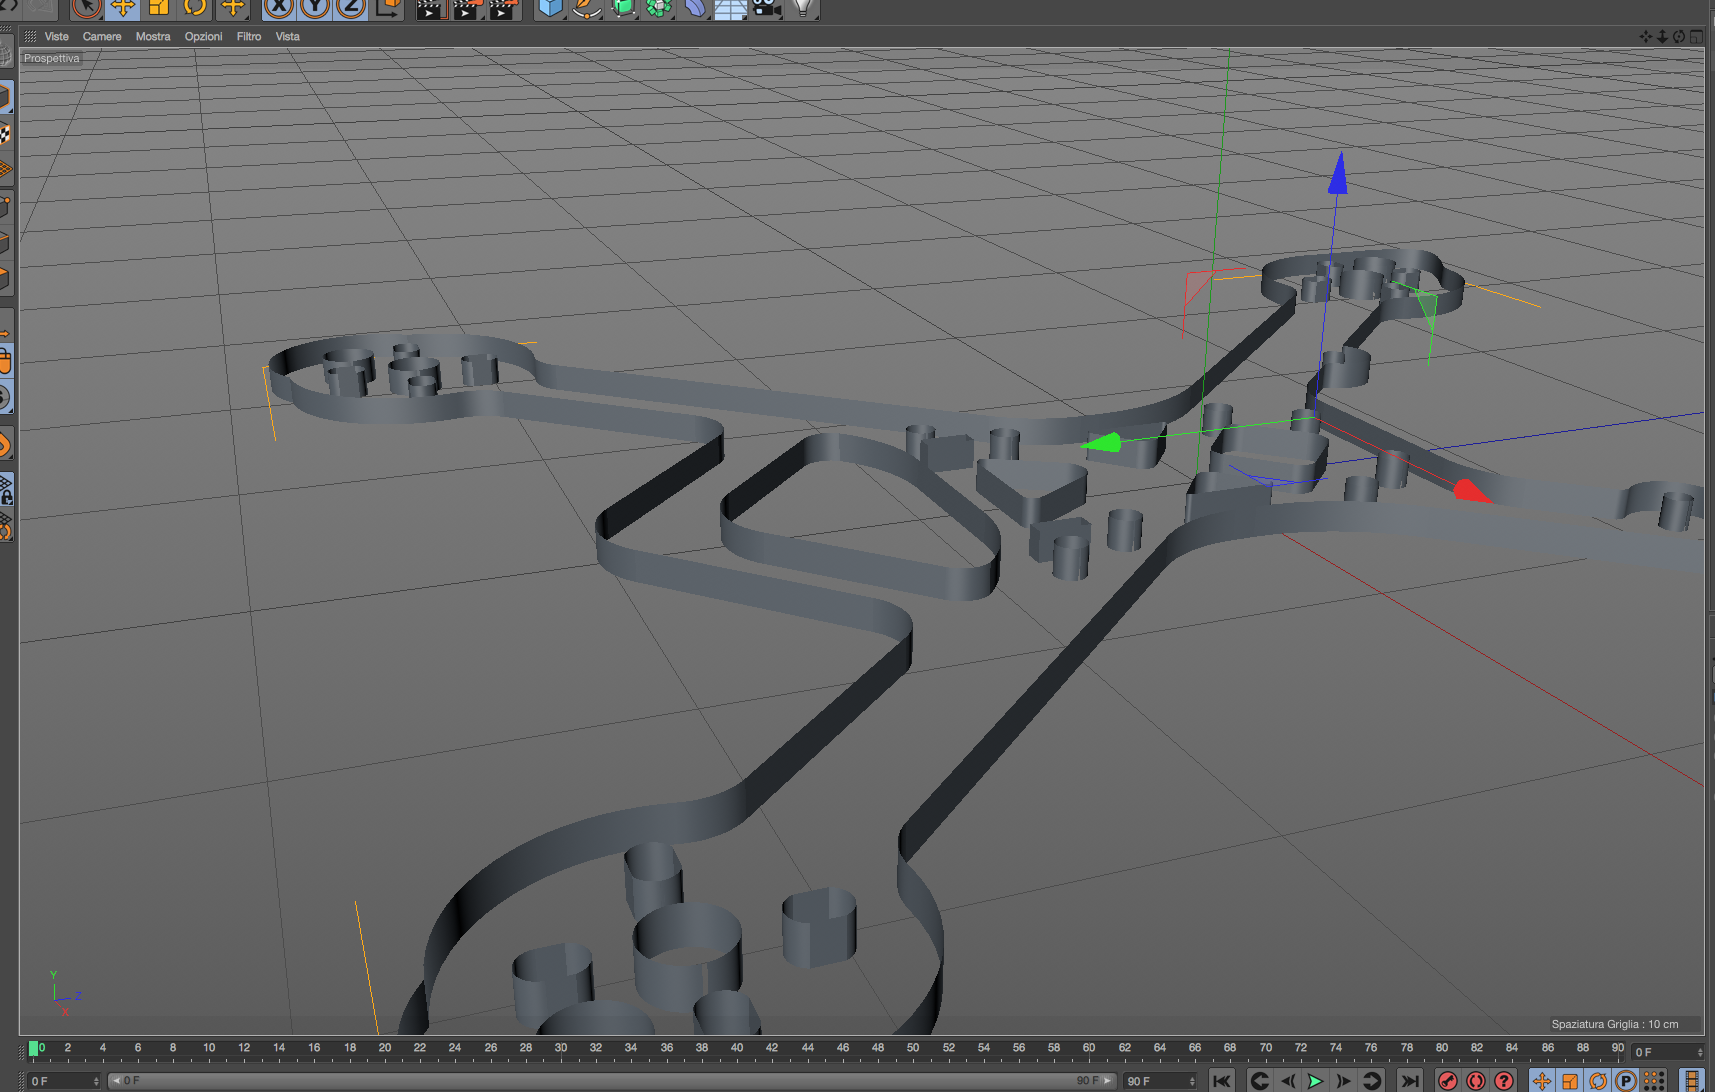
Task: Go to the end of animation
Action: coord(1410,1081)
